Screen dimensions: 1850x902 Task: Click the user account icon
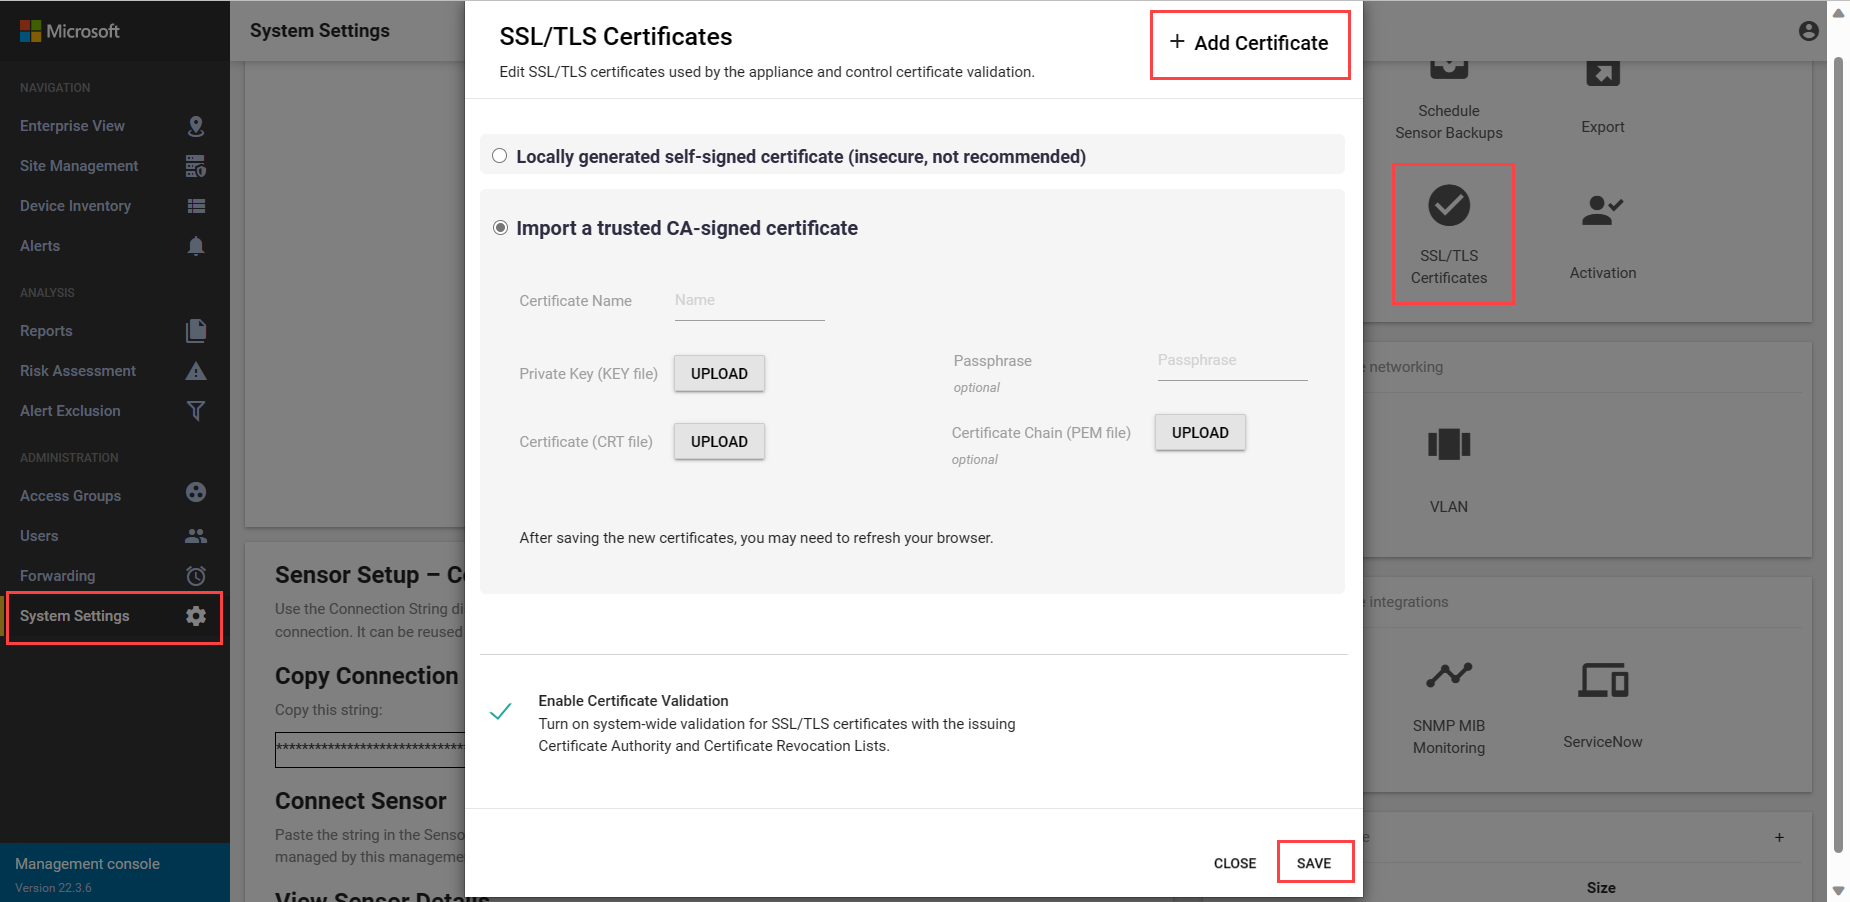pos(1808,31)
